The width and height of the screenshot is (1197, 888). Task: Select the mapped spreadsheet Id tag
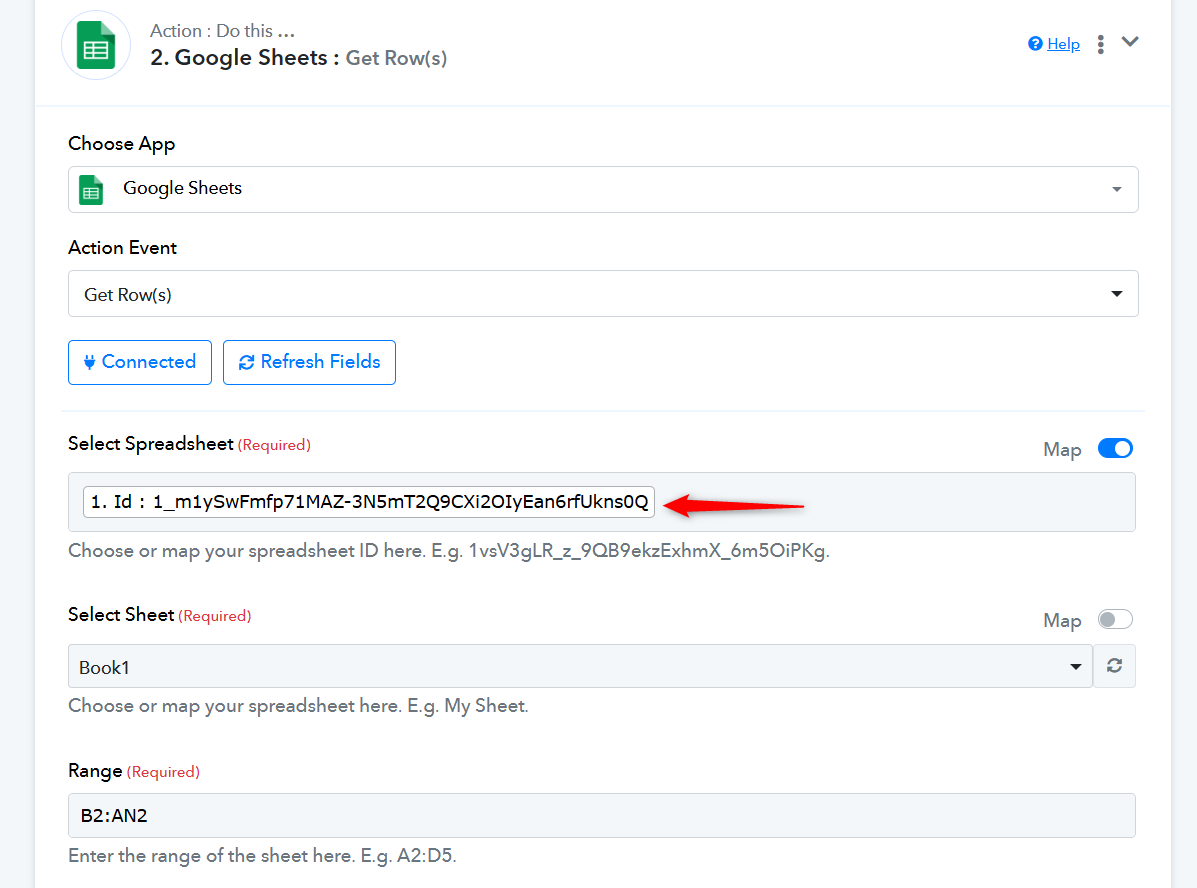coord(368,502)
